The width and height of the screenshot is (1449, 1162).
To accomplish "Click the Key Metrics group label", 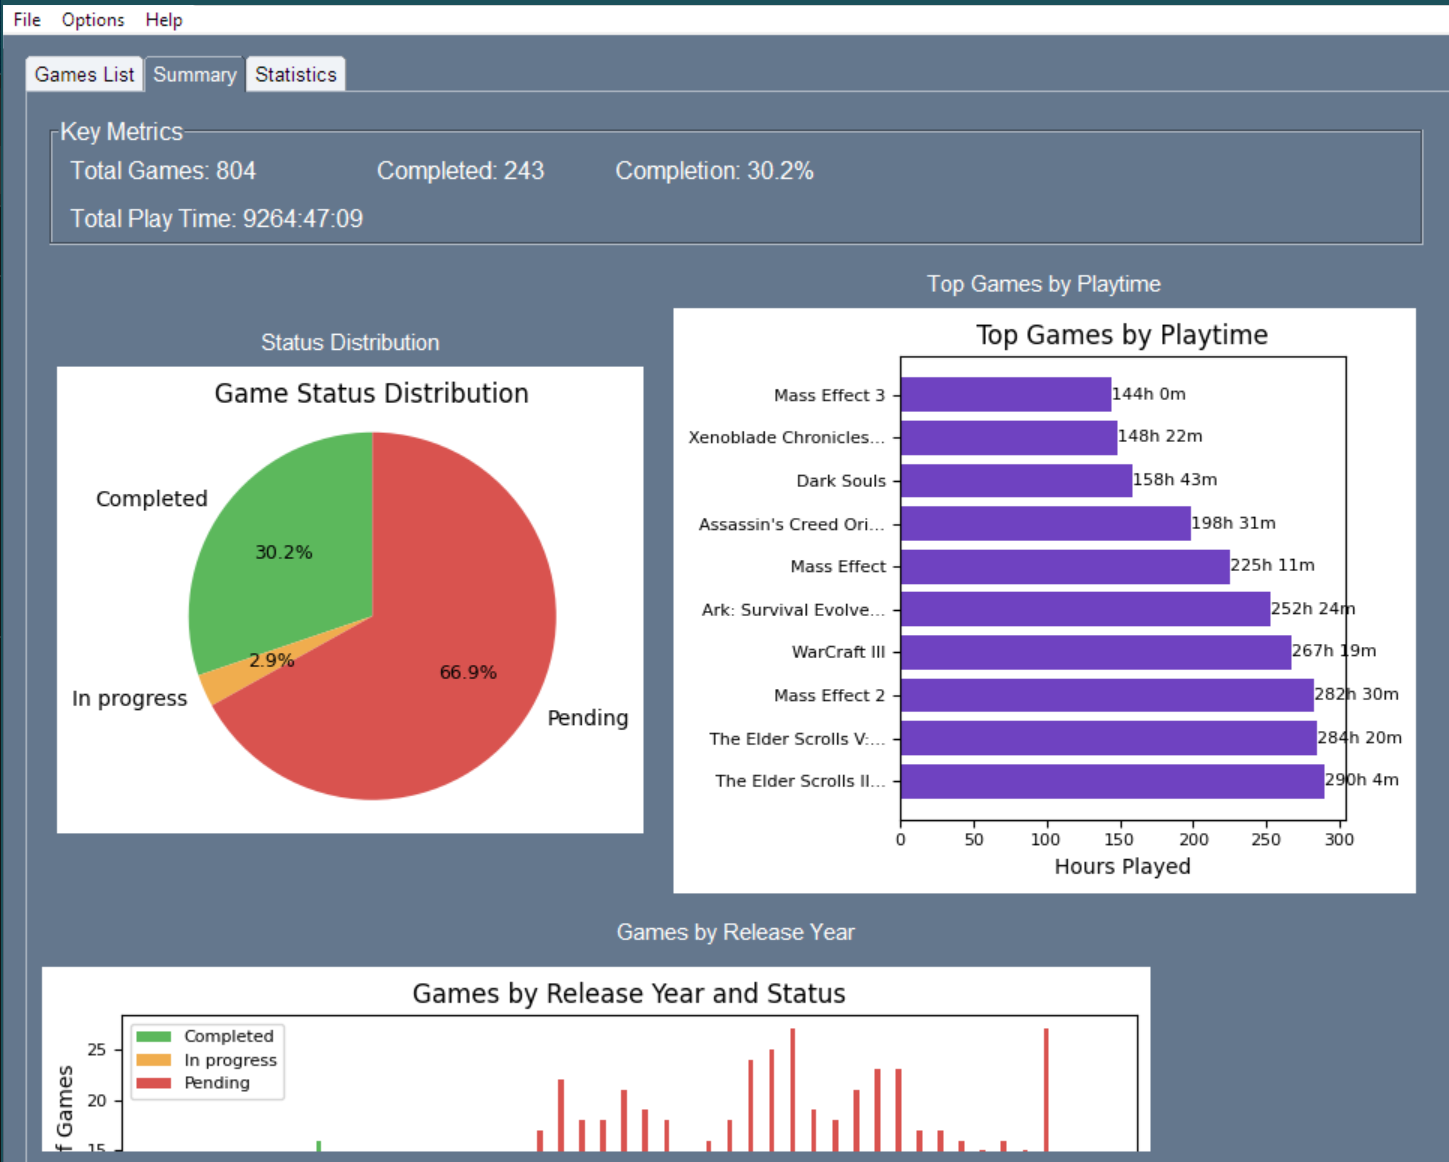I will [x=121, y=132].
